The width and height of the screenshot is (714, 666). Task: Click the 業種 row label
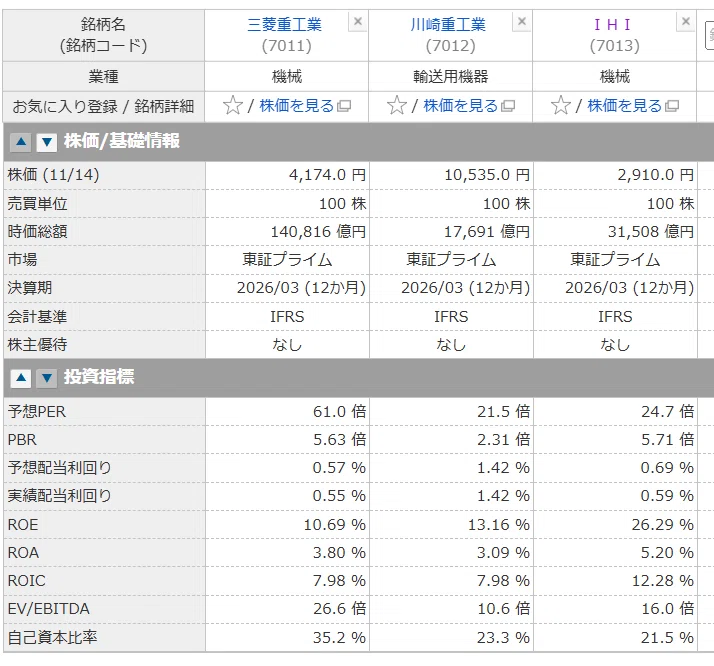[103, 76]
